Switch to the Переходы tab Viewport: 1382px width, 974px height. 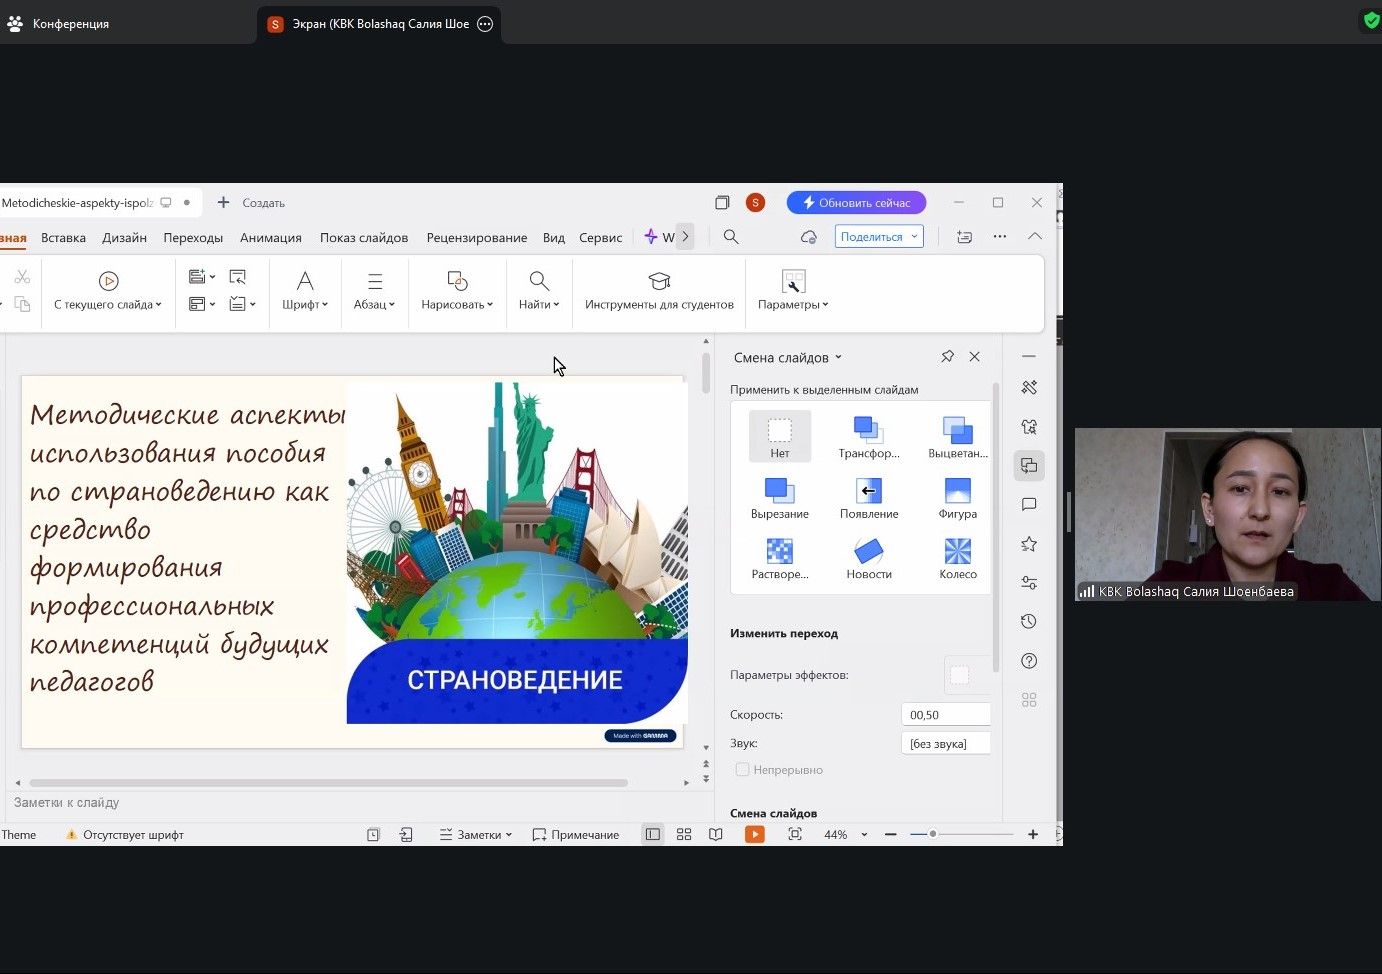[193, 238]
